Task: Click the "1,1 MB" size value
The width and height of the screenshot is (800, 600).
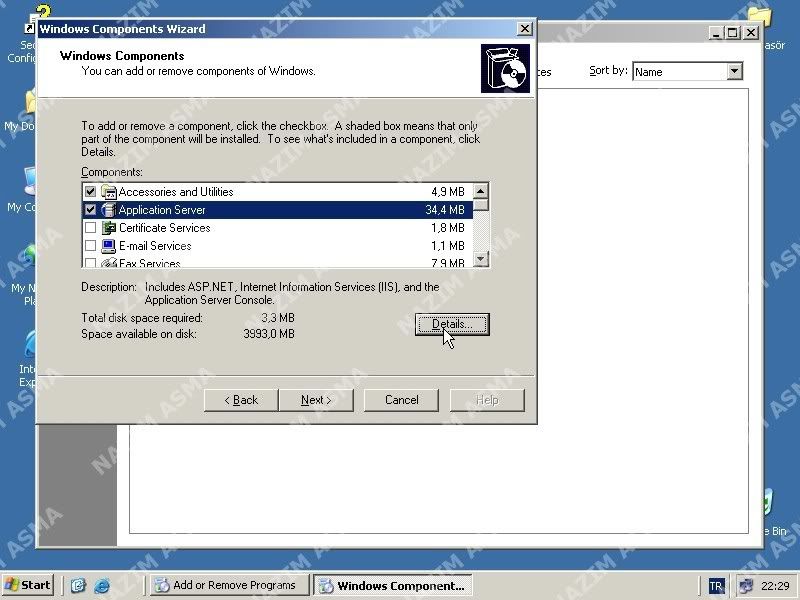Action: click(448, 246)
